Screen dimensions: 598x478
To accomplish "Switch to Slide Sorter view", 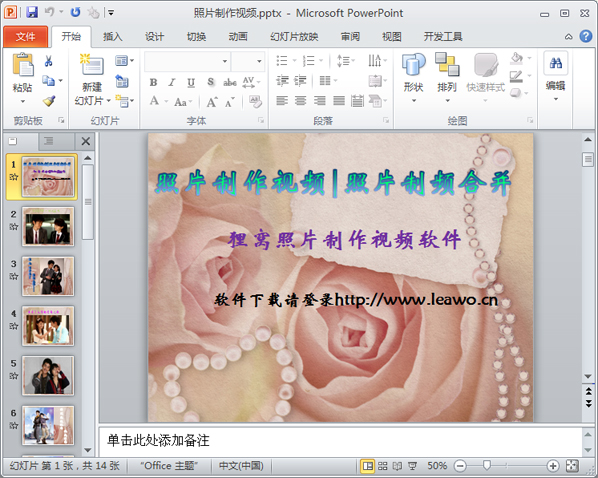I will [x=383, y=466].
